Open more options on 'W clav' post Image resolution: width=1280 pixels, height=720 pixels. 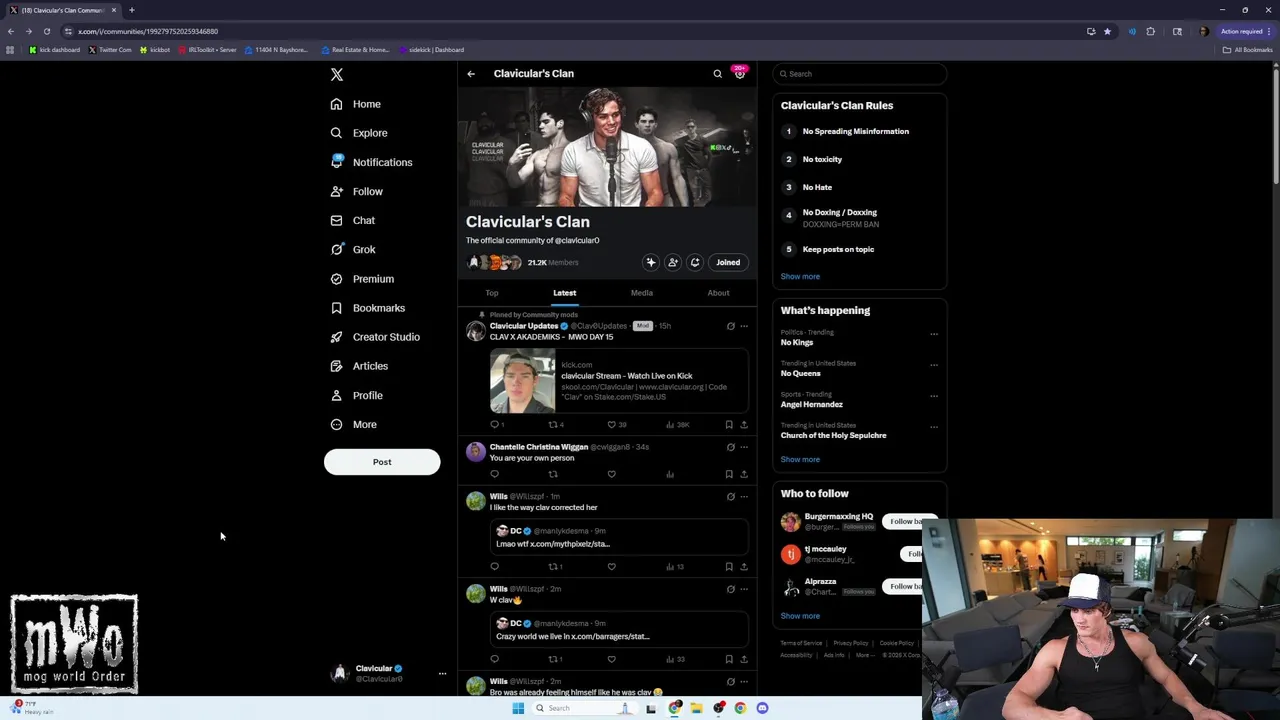744,589
